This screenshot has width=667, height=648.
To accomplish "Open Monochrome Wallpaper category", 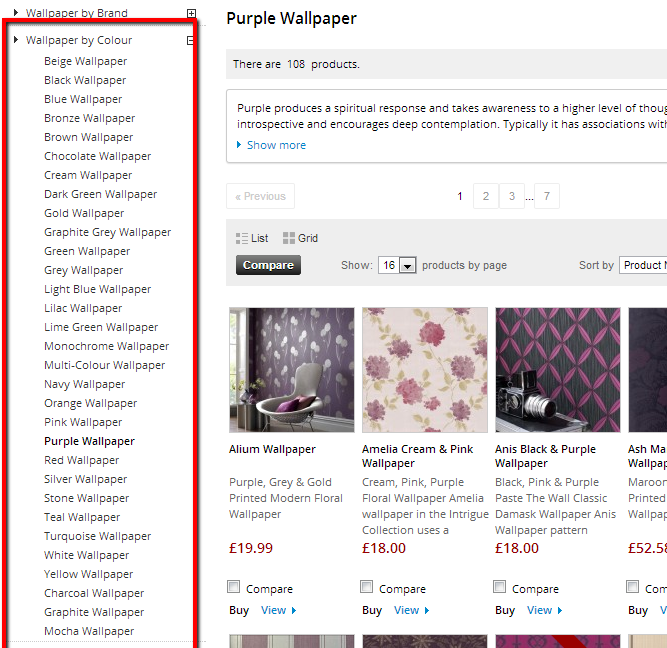I will point(106,346).
